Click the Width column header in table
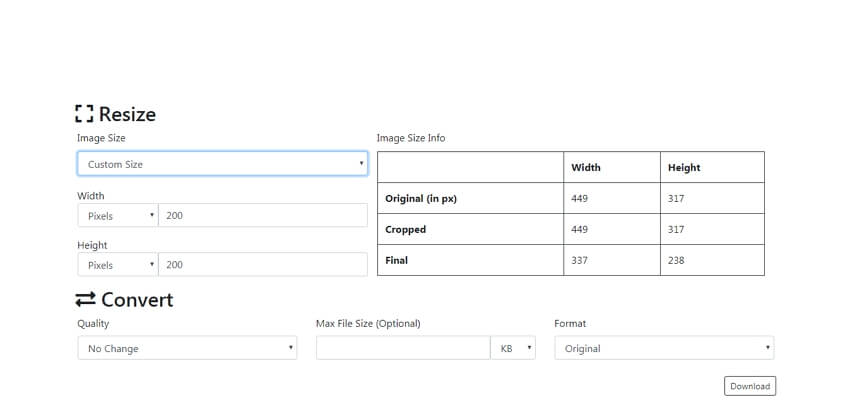850x412 pixels. [x=586, y=168]
